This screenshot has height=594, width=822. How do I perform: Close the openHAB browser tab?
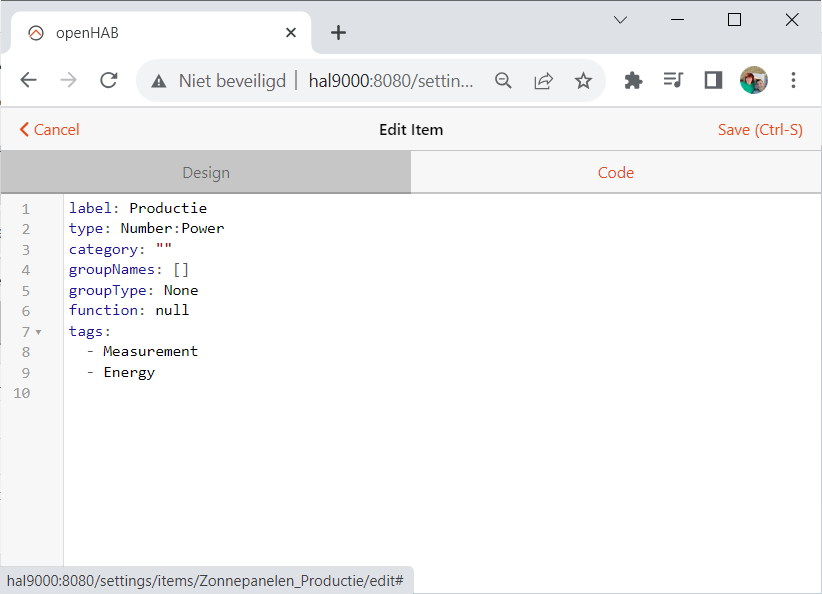click(x=291, y=33)
